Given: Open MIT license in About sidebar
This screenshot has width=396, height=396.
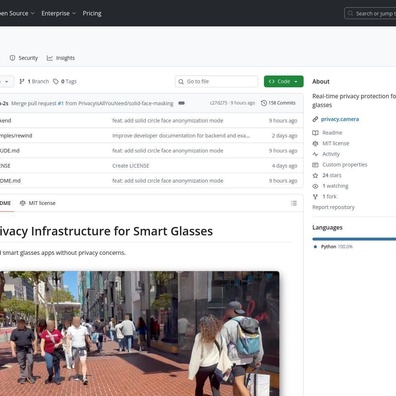Looking at the screenshot, I should [x=336, y=143].
